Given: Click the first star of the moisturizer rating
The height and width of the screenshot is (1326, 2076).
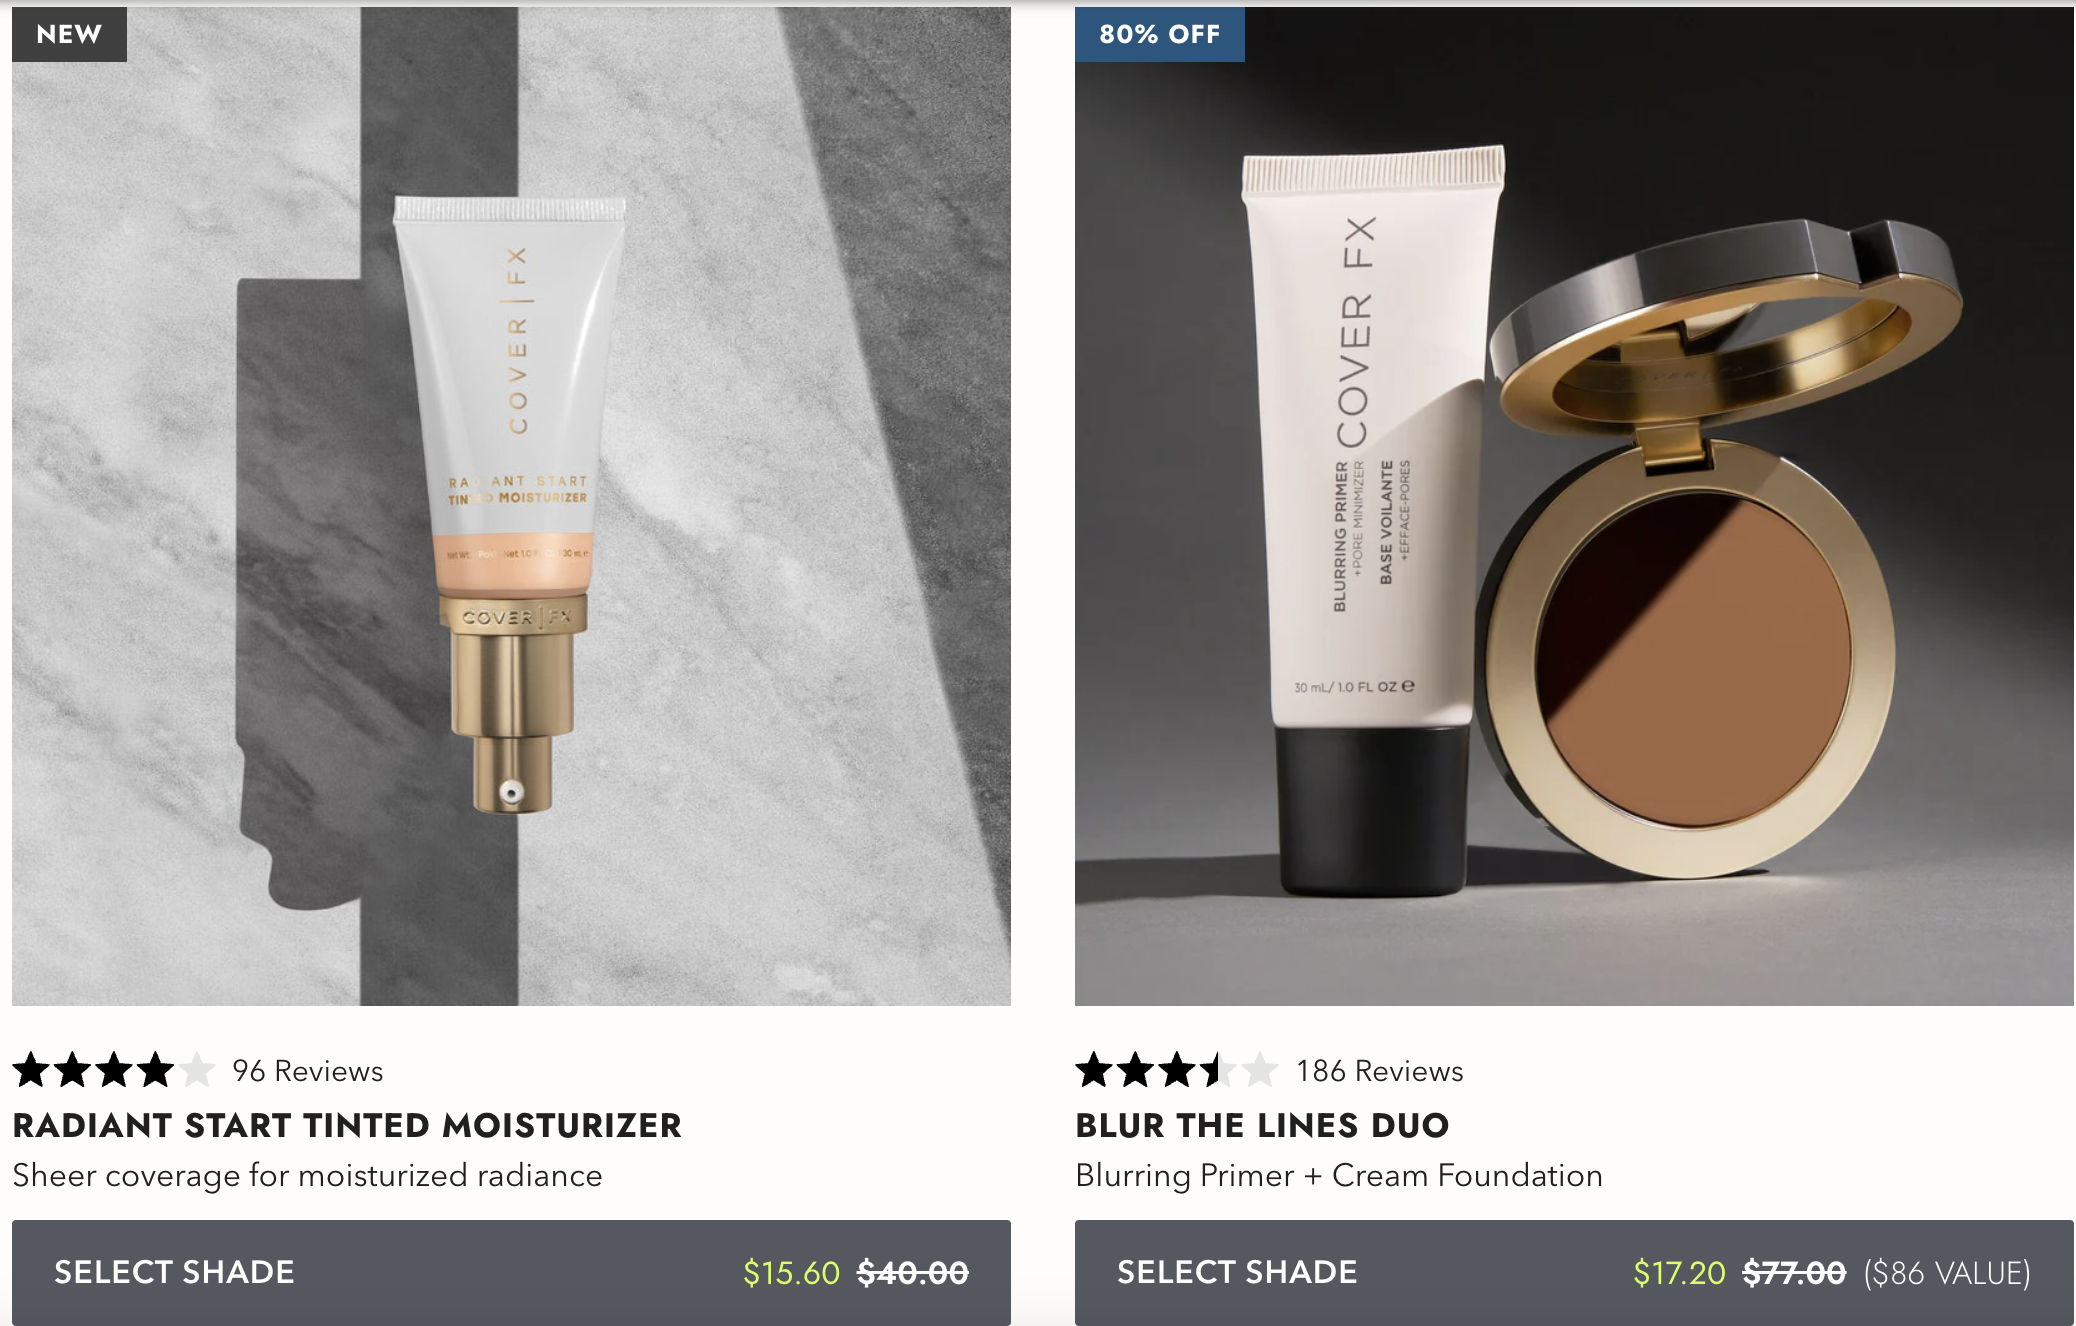Looking at the screenshot, I should (31, 1070).
